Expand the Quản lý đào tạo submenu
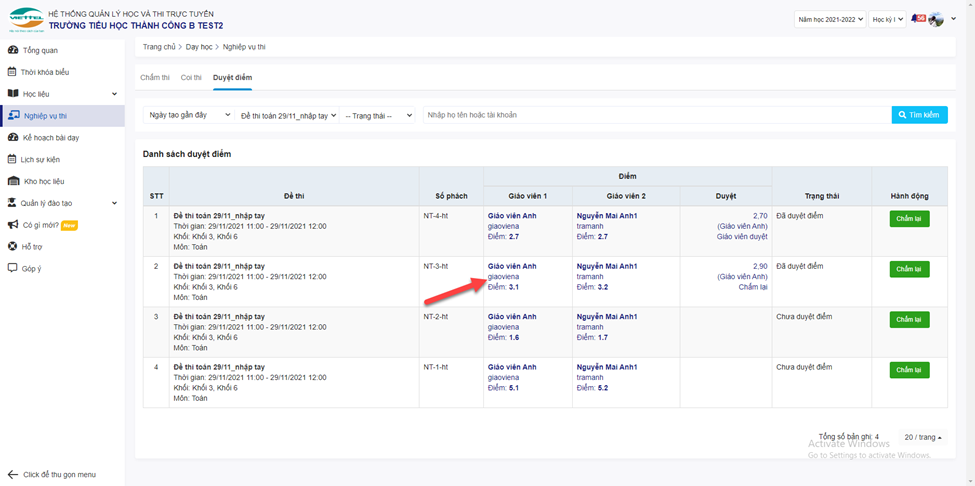975x486 pixels. click(114, 203)
